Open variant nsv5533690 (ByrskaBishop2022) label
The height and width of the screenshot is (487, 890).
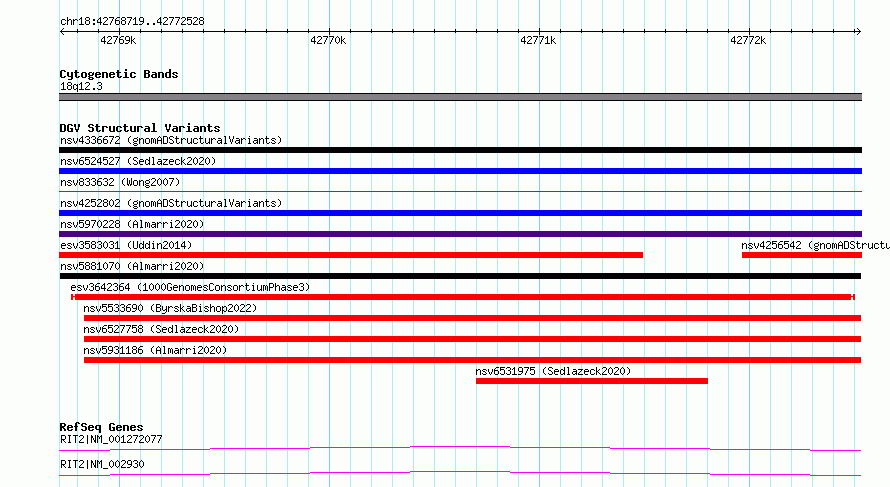pos(170,308)
